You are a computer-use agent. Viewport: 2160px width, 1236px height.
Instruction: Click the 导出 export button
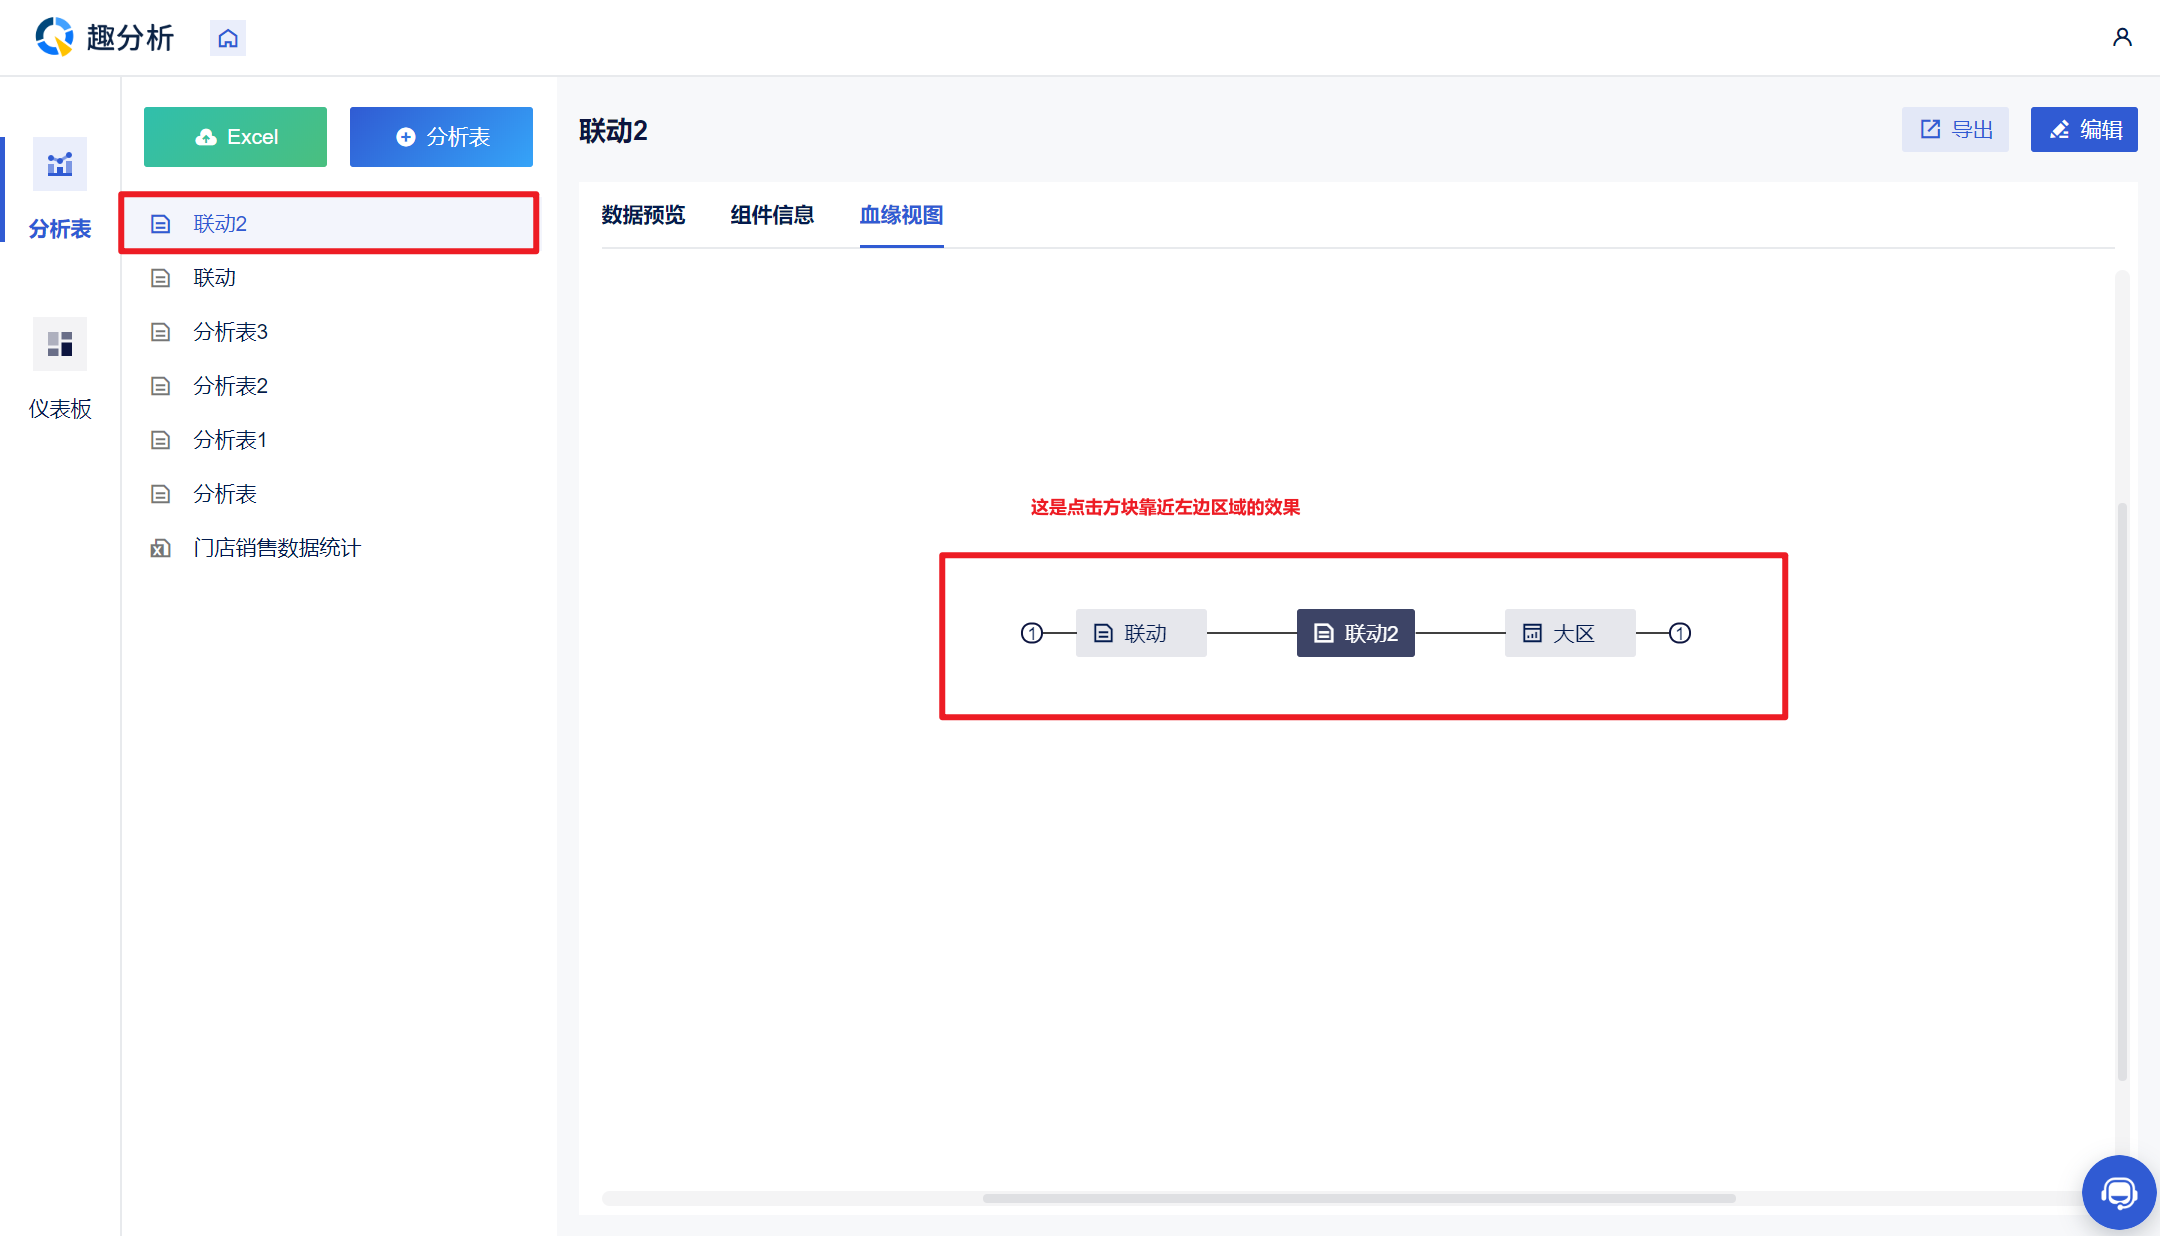point(1955,130)
